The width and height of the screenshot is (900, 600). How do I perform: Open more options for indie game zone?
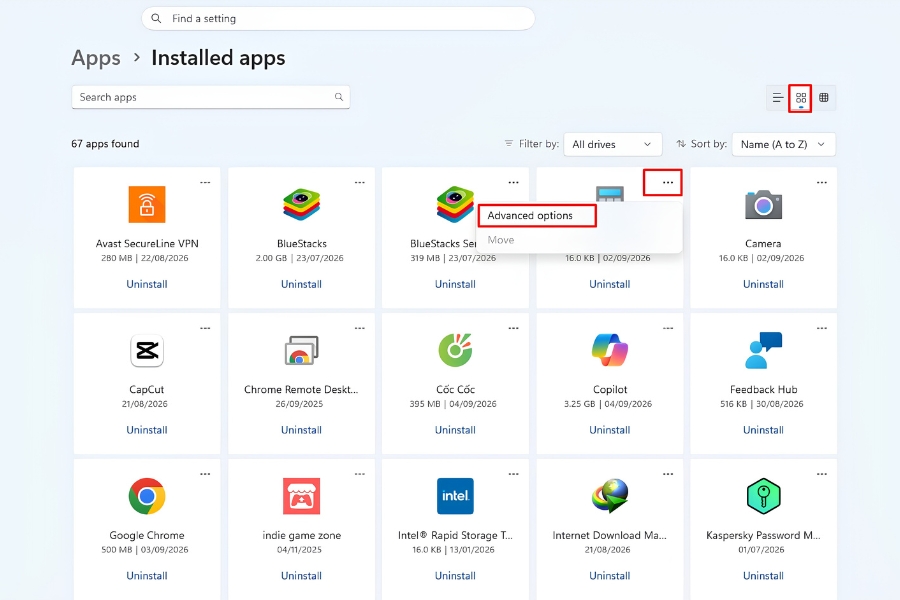pos(359,474)
